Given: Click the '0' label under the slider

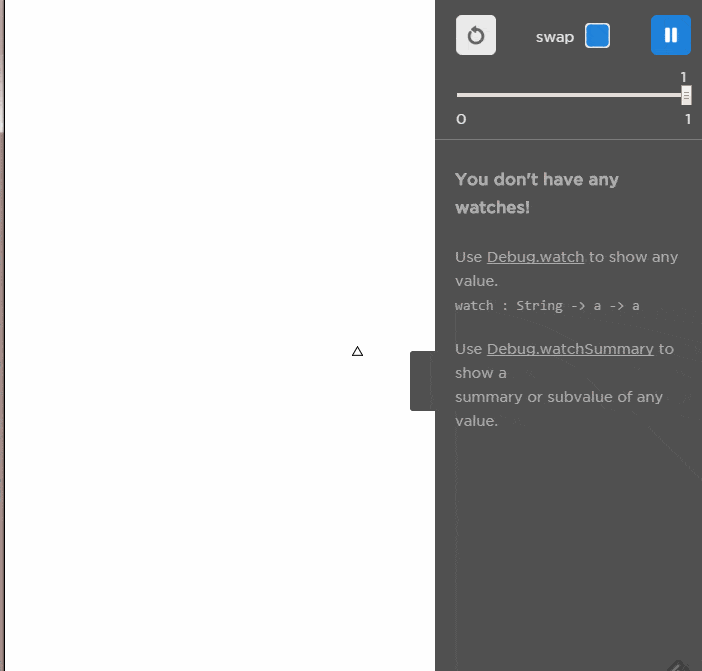Looking at the screenshot, I should pos(461,119).
